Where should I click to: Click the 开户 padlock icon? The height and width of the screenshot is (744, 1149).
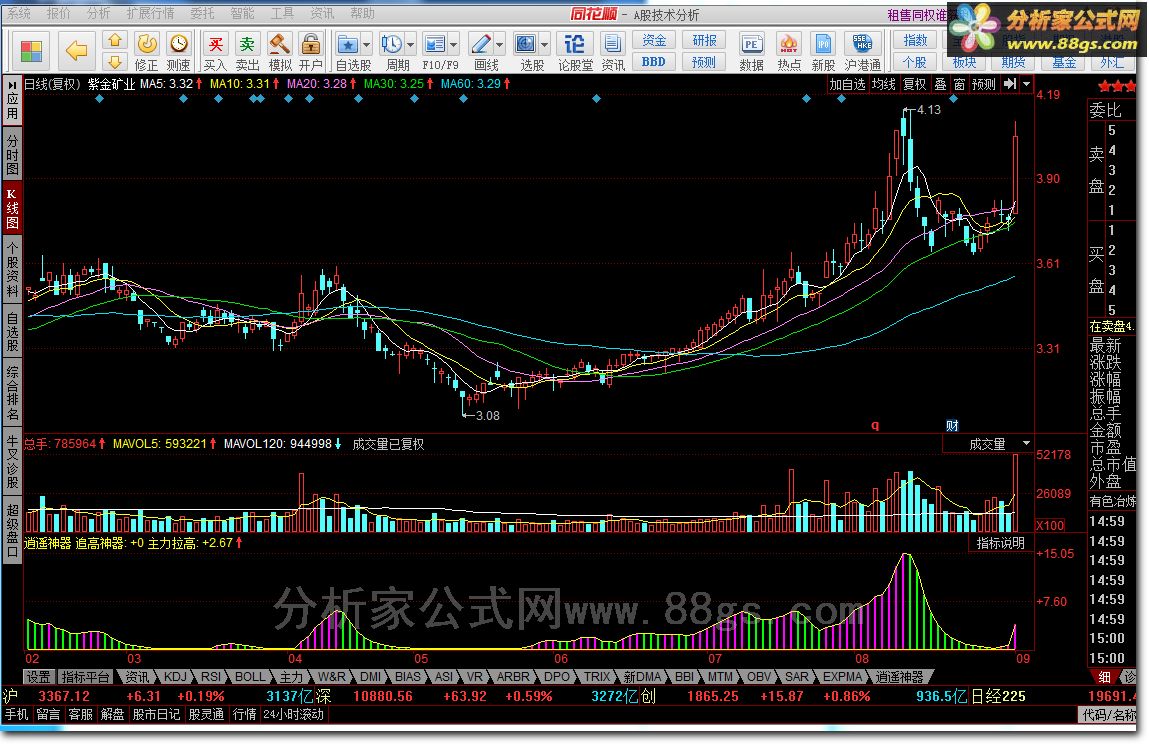click(x=311, y=44)
